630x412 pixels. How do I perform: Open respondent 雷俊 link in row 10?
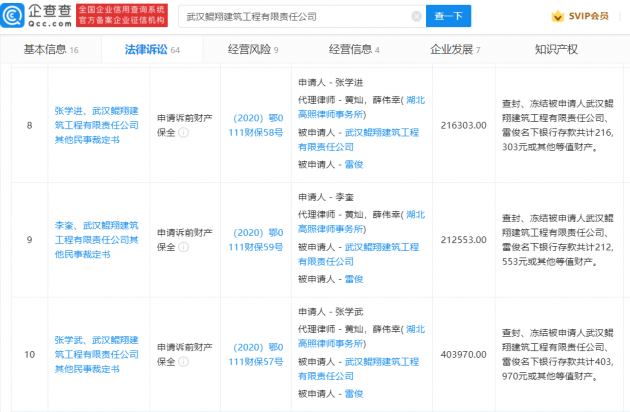(x=354, y=394)
